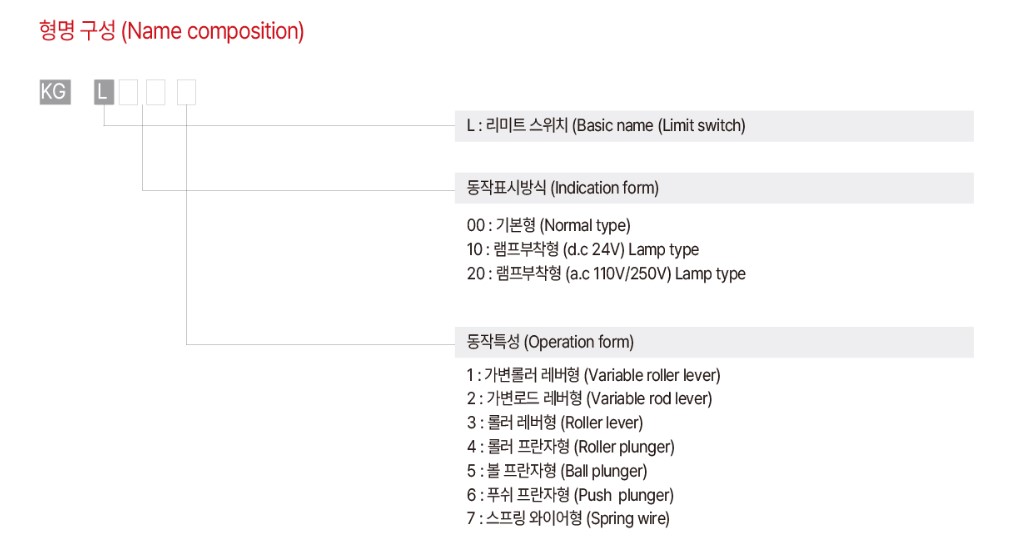Screen dimensions: 1025x557
Task: Click the Korean 형명 구성 title text
Action: click(x=77, y=31)
